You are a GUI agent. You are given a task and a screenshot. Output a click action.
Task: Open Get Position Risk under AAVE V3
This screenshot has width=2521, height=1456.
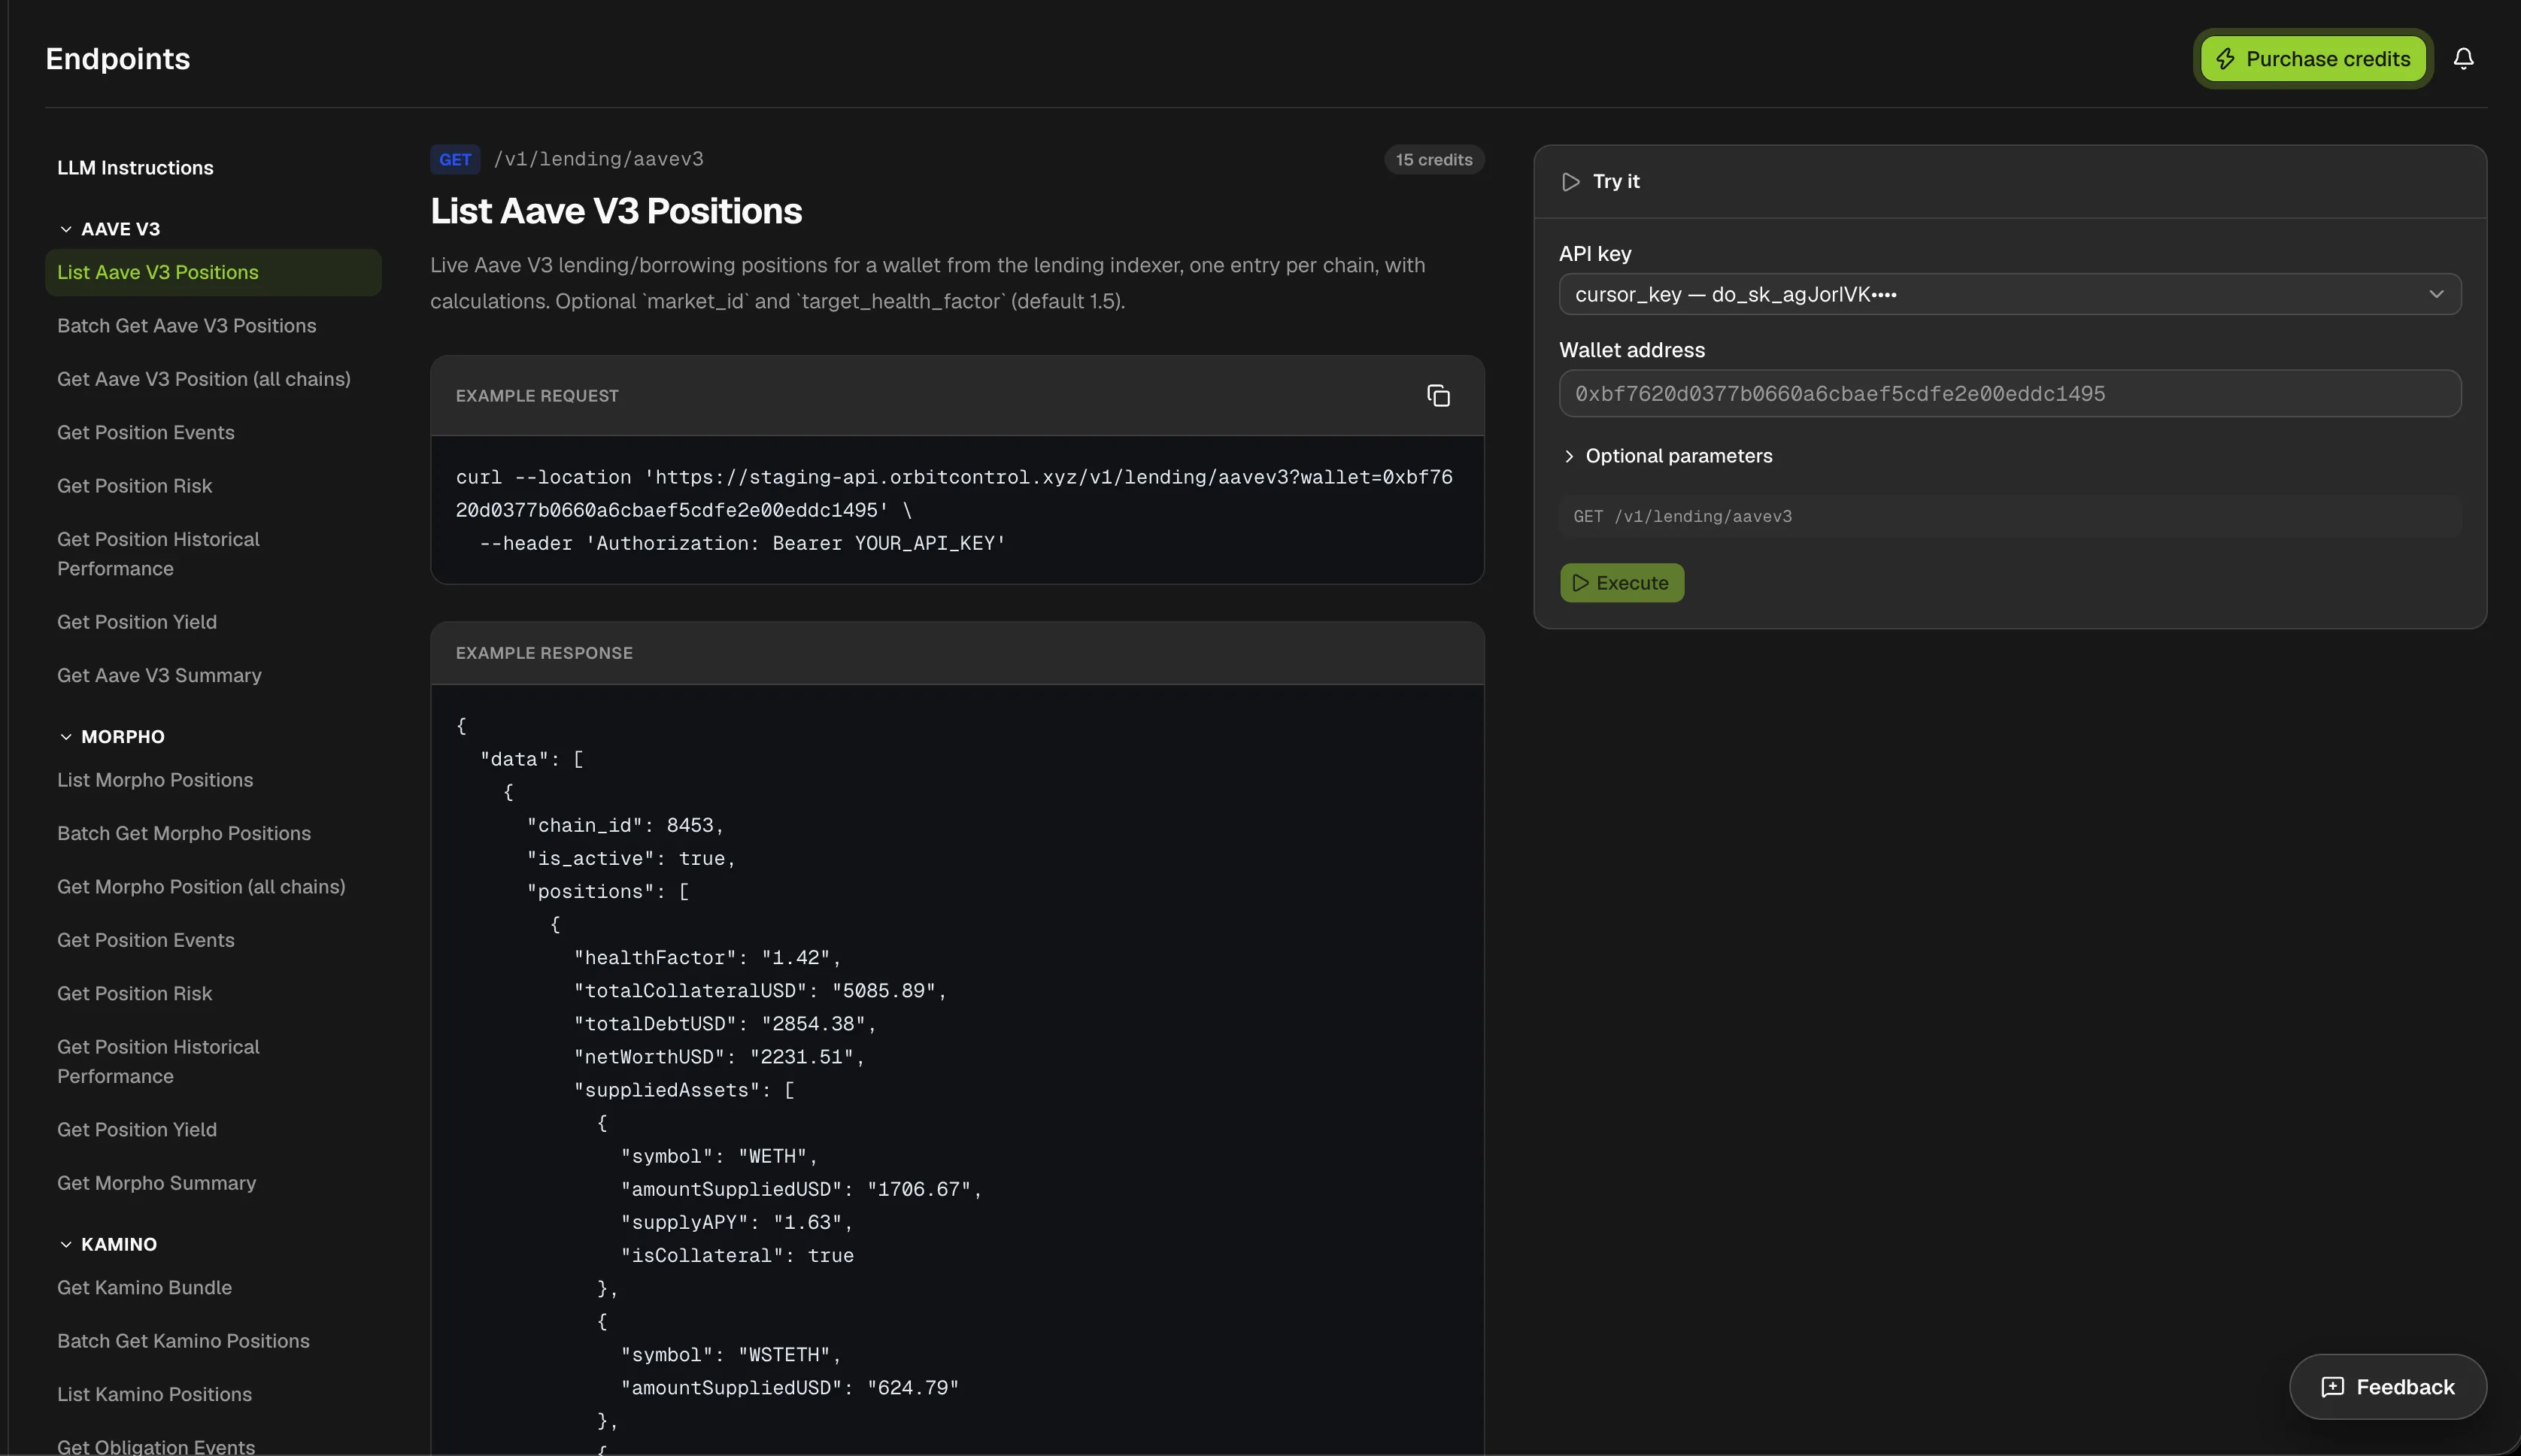tap(134, 486)
